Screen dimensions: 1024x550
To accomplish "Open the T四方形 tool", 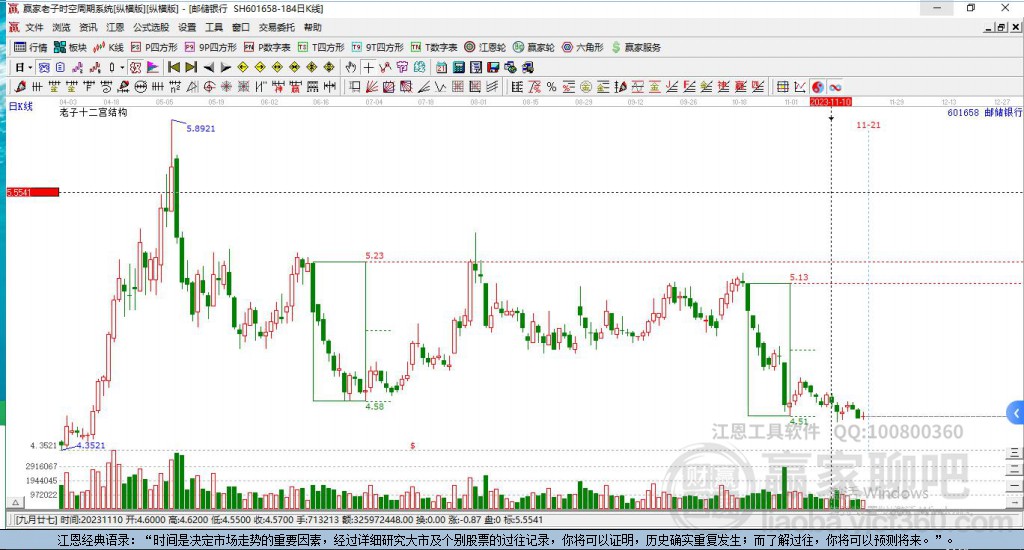I will pos(321,47).
